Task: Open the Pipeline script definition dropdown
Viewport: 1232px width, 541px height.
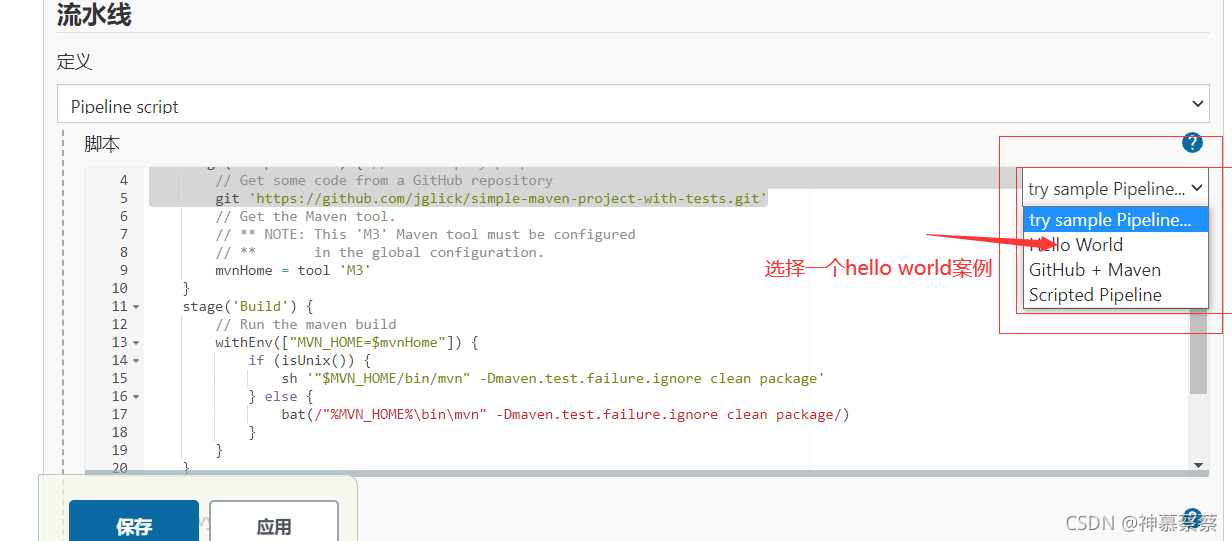Action: [x=633, y=105]
